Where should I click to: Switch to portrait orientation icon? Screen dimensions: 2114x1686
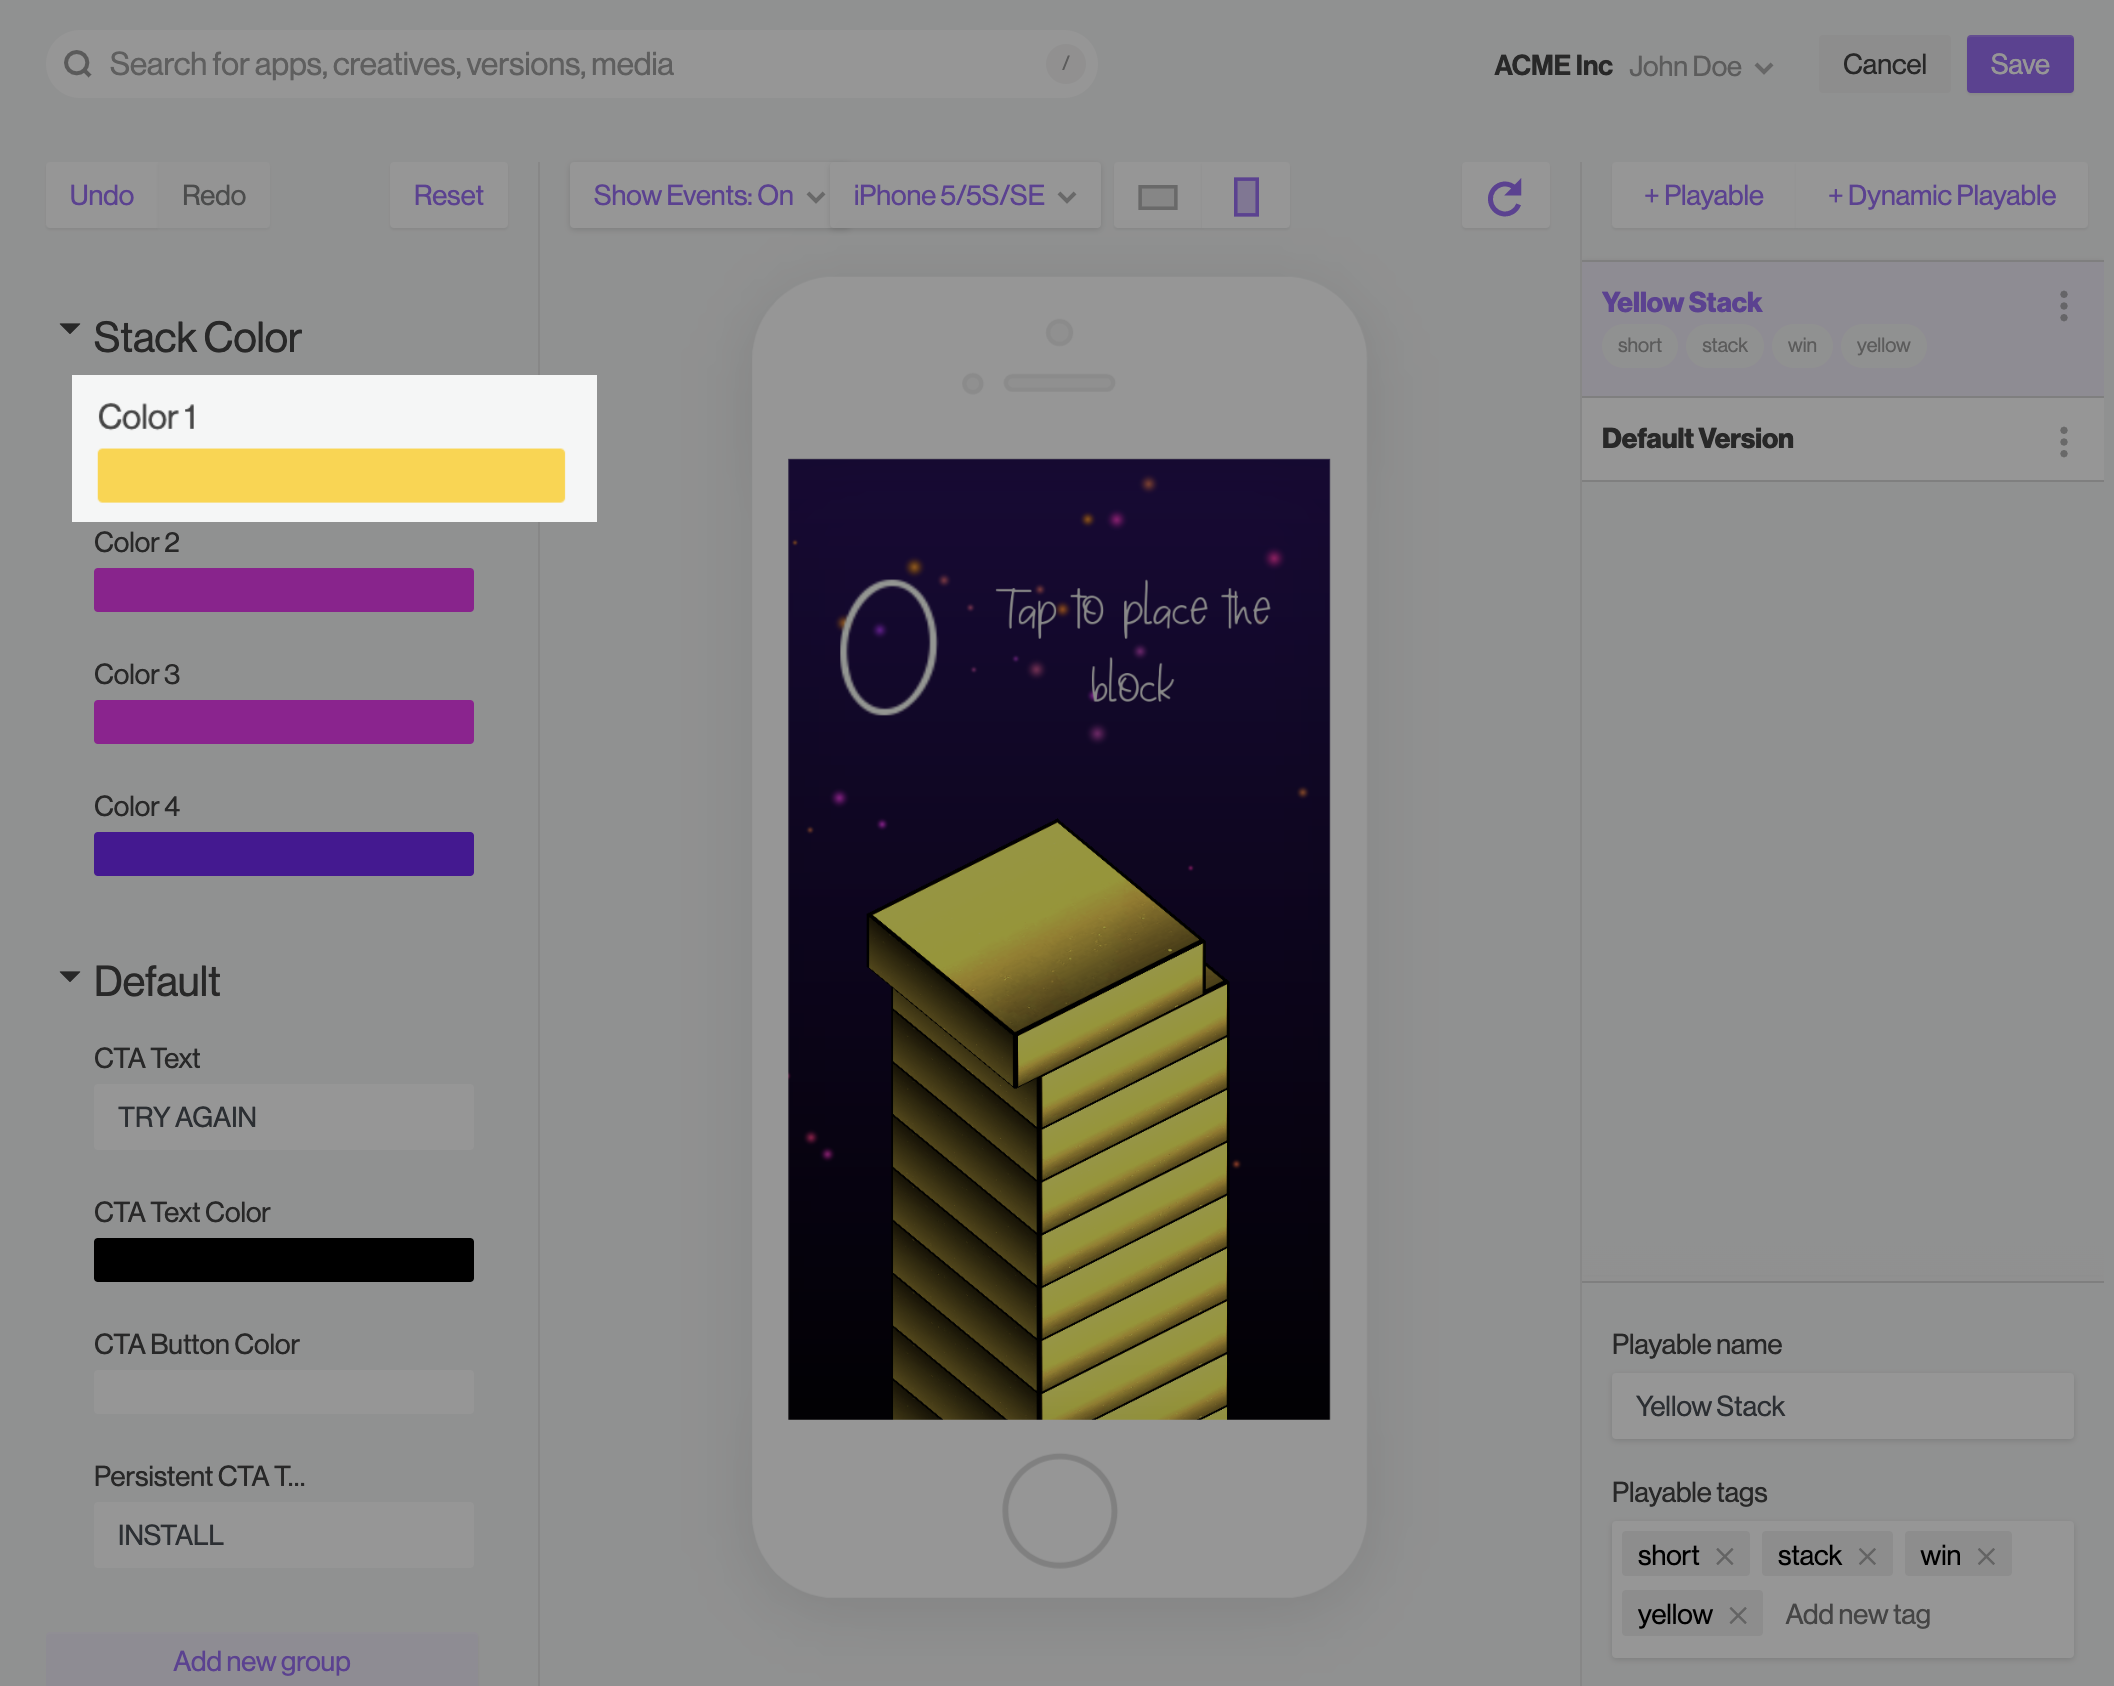click(x=1245, y=193)
